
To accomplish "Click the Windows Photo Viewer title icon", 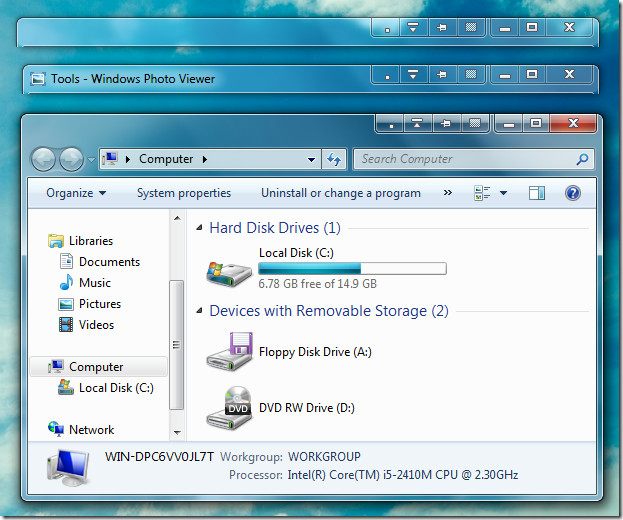I will 38,79.
